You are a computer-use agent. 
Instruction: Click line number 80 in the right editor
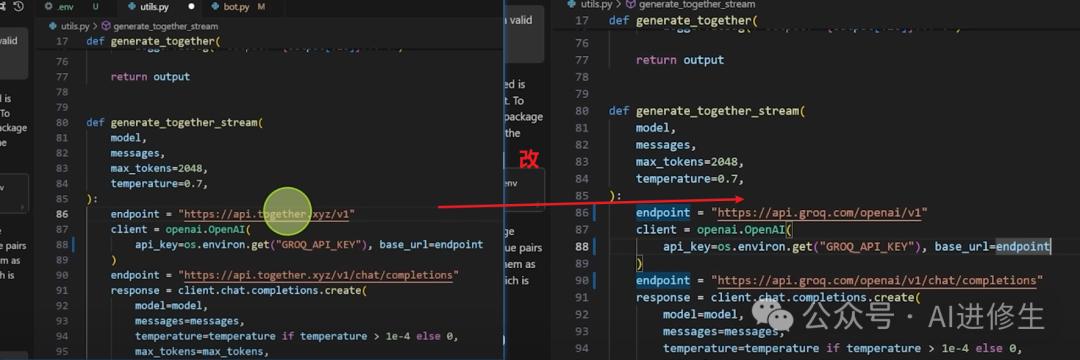coord(583,111)
